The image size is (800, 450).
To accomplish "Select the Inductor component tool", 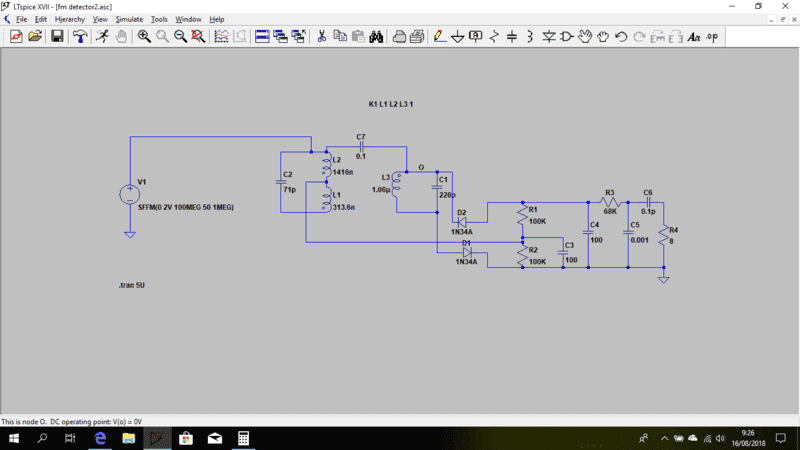I will (x=530, y=37).
